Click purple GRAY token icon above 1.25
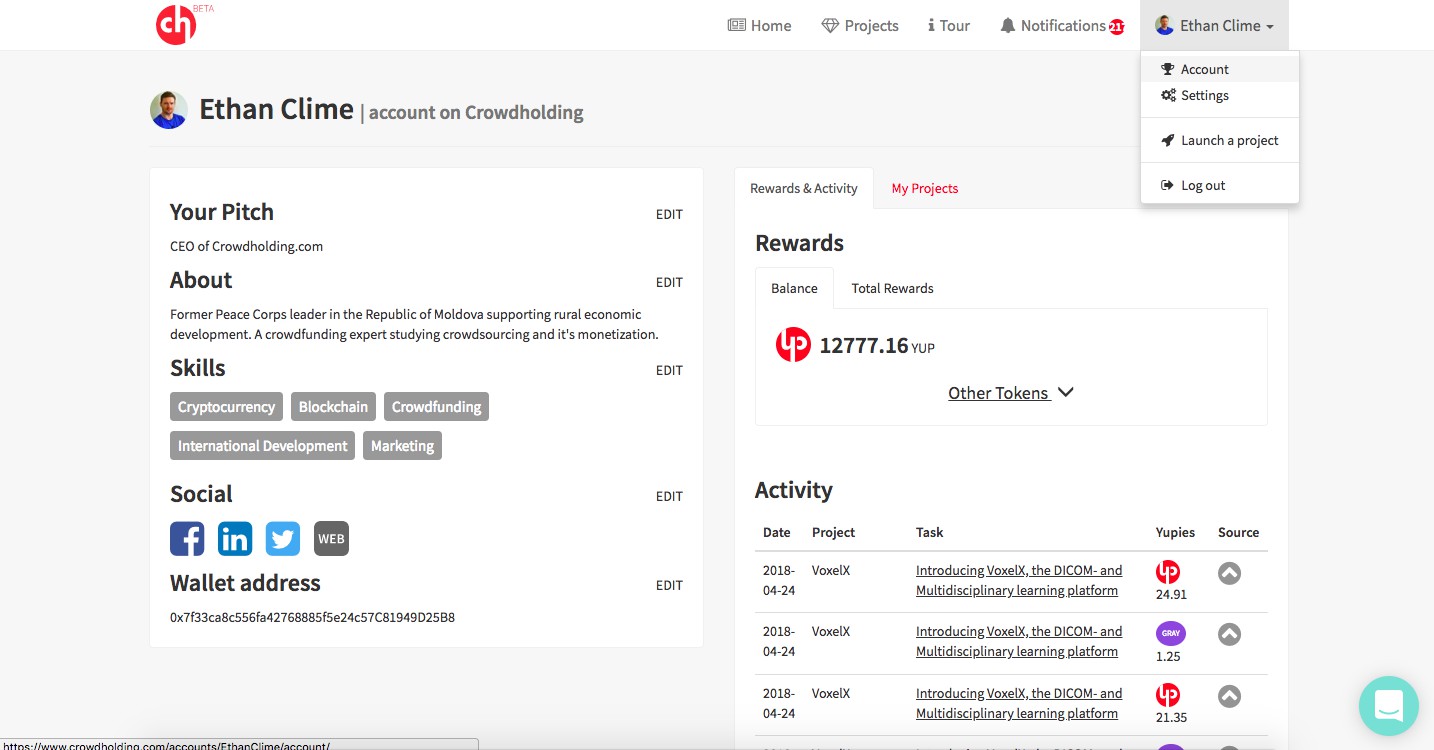Image resolution: width=1434 pixels, height=750 pixels. (1170, 633)
